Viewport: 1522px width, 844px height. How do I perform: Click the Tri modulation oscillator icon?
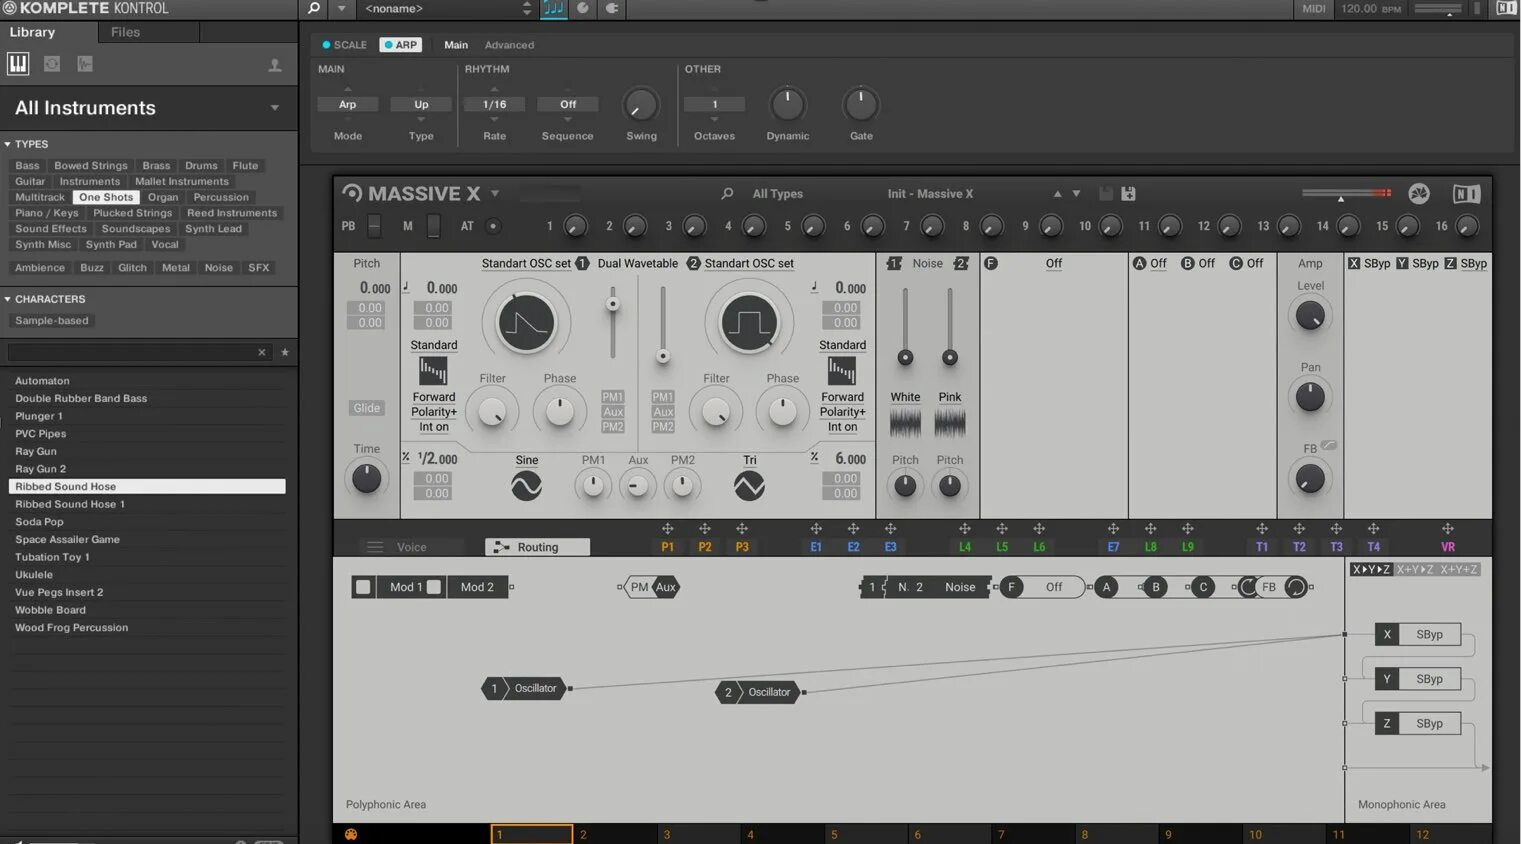coord(749,486)
